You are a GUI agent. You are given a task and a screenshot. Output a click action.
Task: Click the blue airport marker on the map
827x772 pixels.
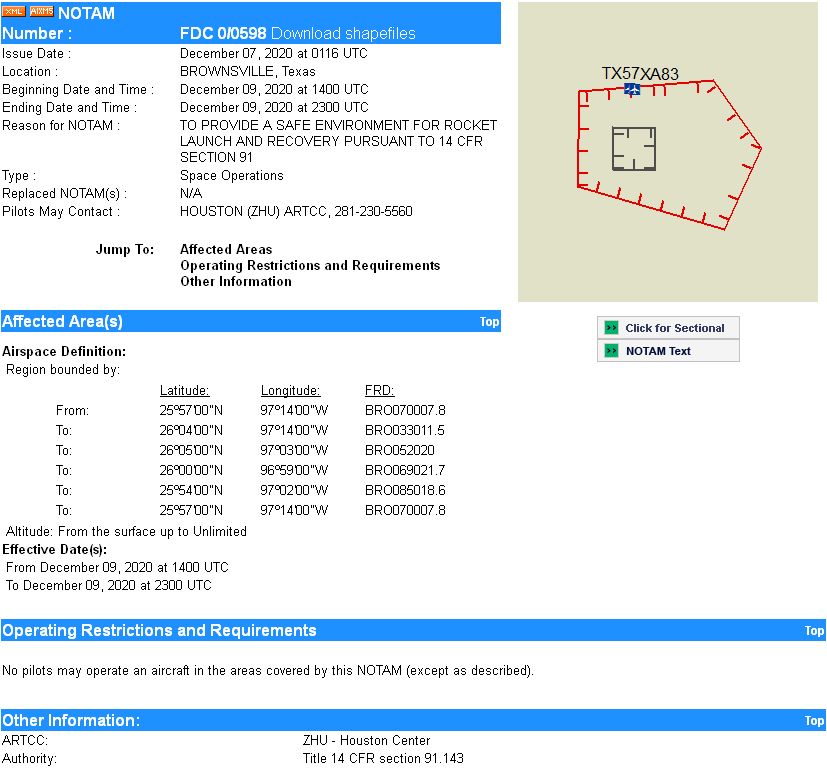632,90
